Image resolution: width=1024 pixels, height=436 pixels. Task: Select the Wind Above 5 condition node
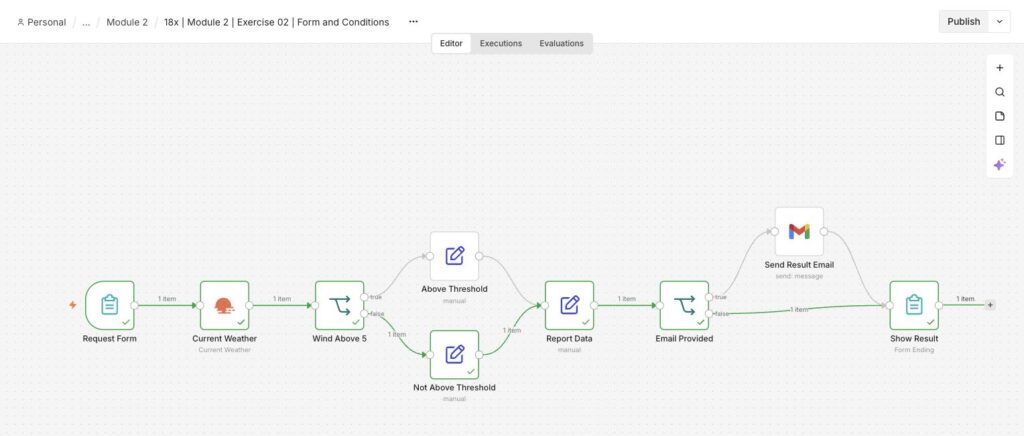[x=340, y=305]
